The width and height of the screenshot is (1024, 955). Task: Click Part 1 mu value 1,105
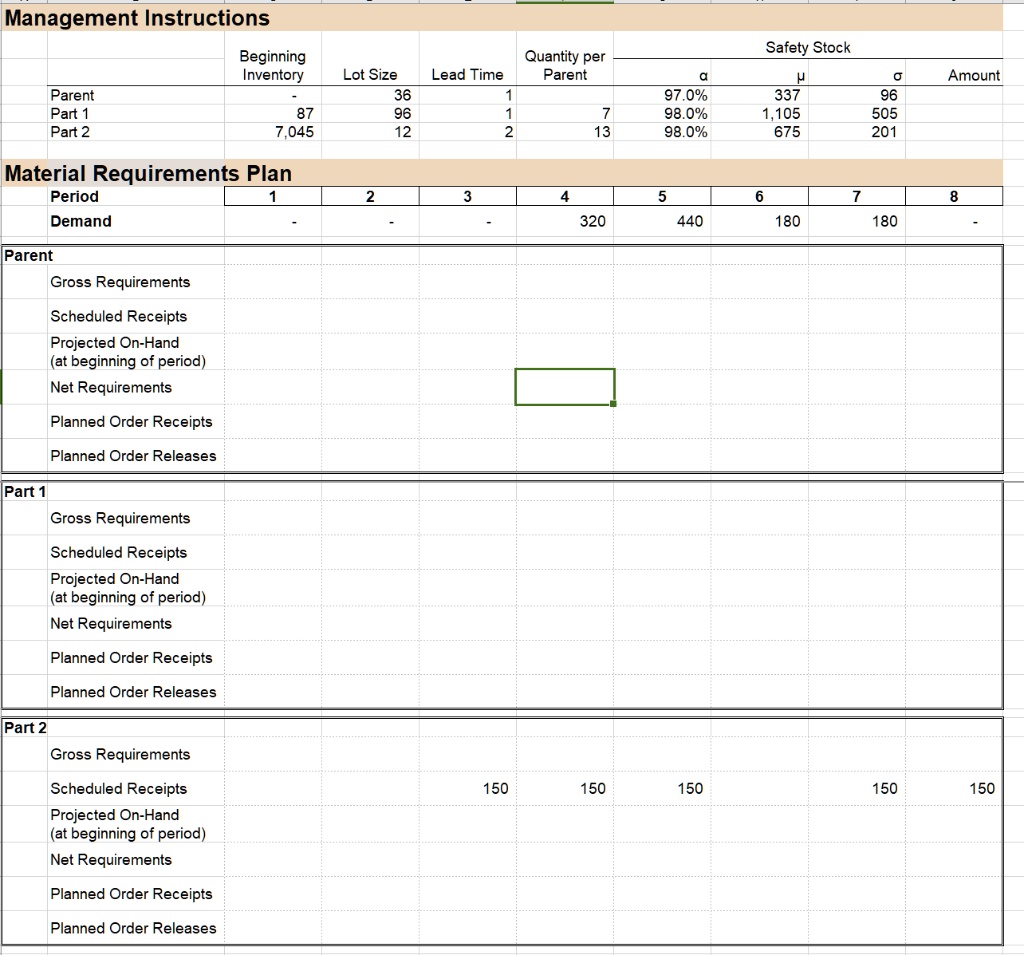[x=780, y=113]
